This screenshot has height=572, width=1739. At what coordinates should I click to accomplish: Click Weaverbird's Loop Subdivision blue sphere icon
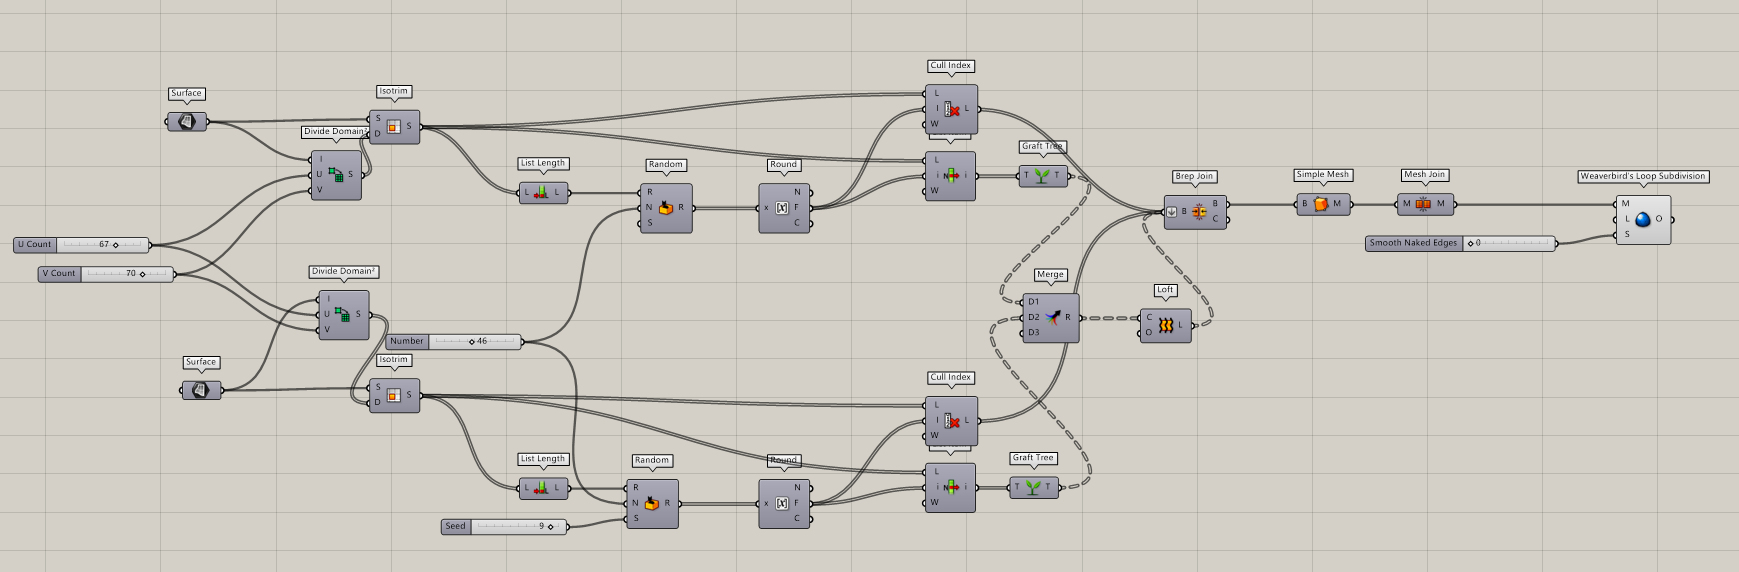[1643, 219]
